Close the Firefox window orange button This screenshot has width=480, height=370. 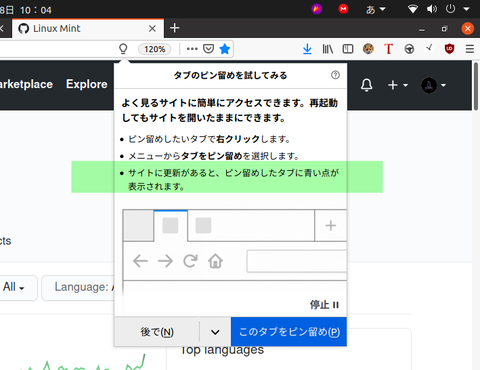[468, 28]
